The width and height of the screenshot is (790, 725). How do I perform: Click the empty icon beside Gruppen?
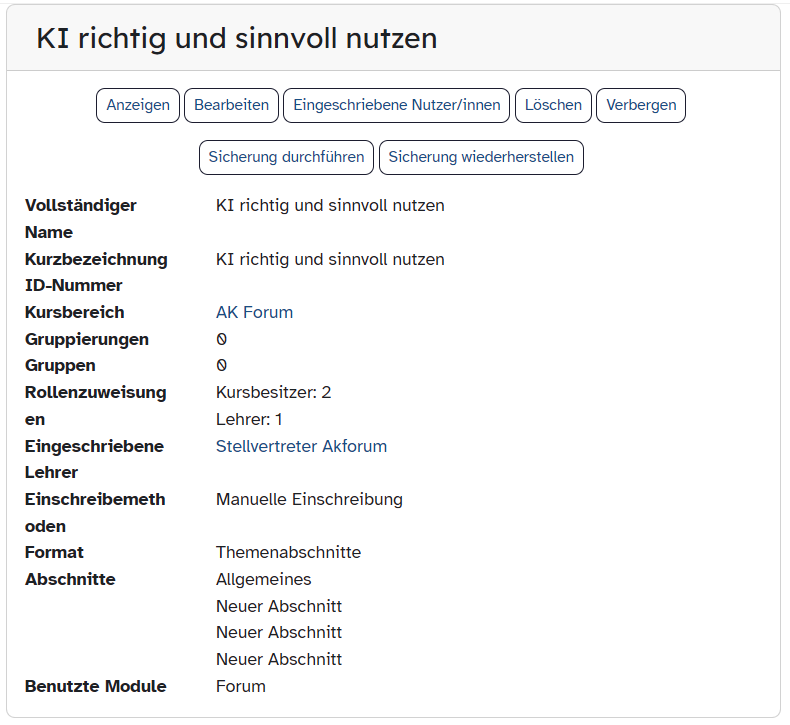pos(222,366)
